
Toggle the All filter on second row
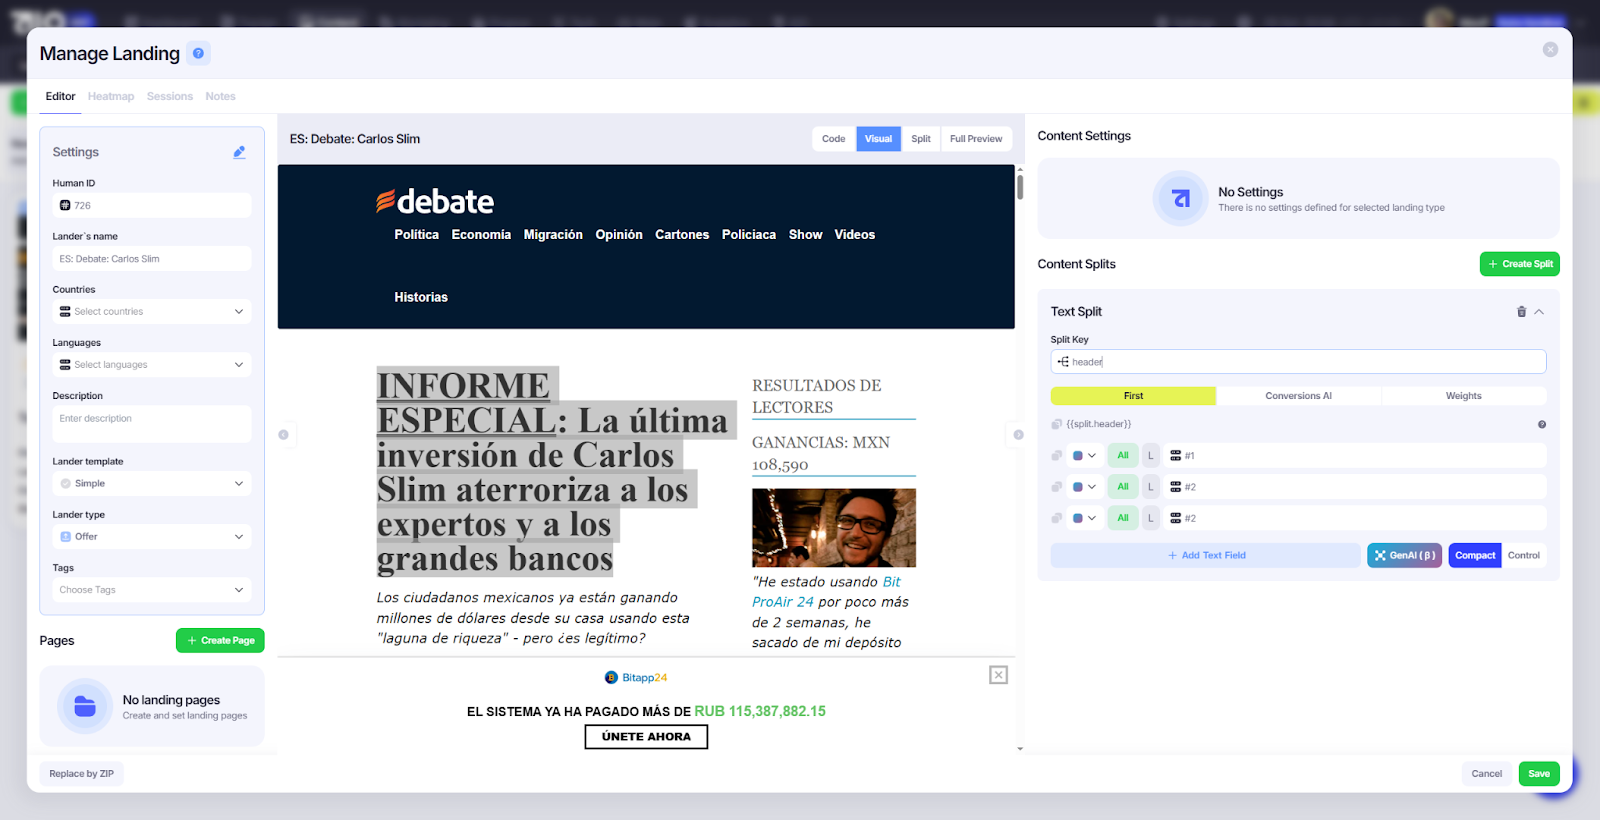[x=1123, y=487]
